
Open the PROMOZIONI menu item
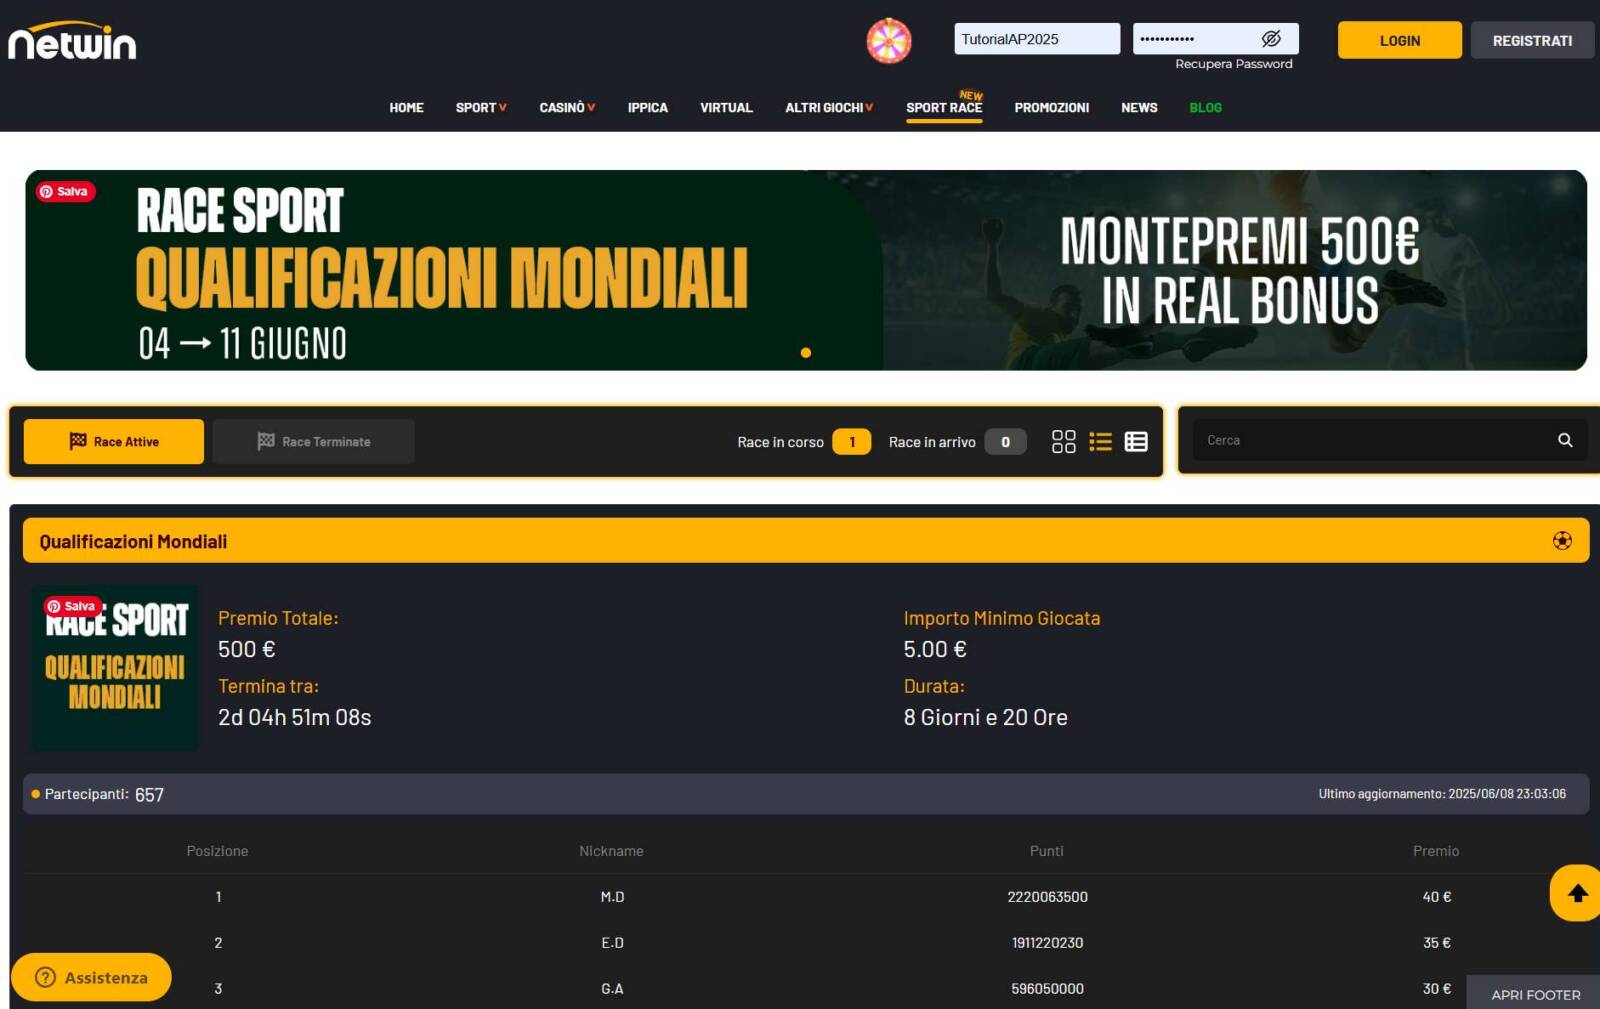click(x=1051, y=107)
